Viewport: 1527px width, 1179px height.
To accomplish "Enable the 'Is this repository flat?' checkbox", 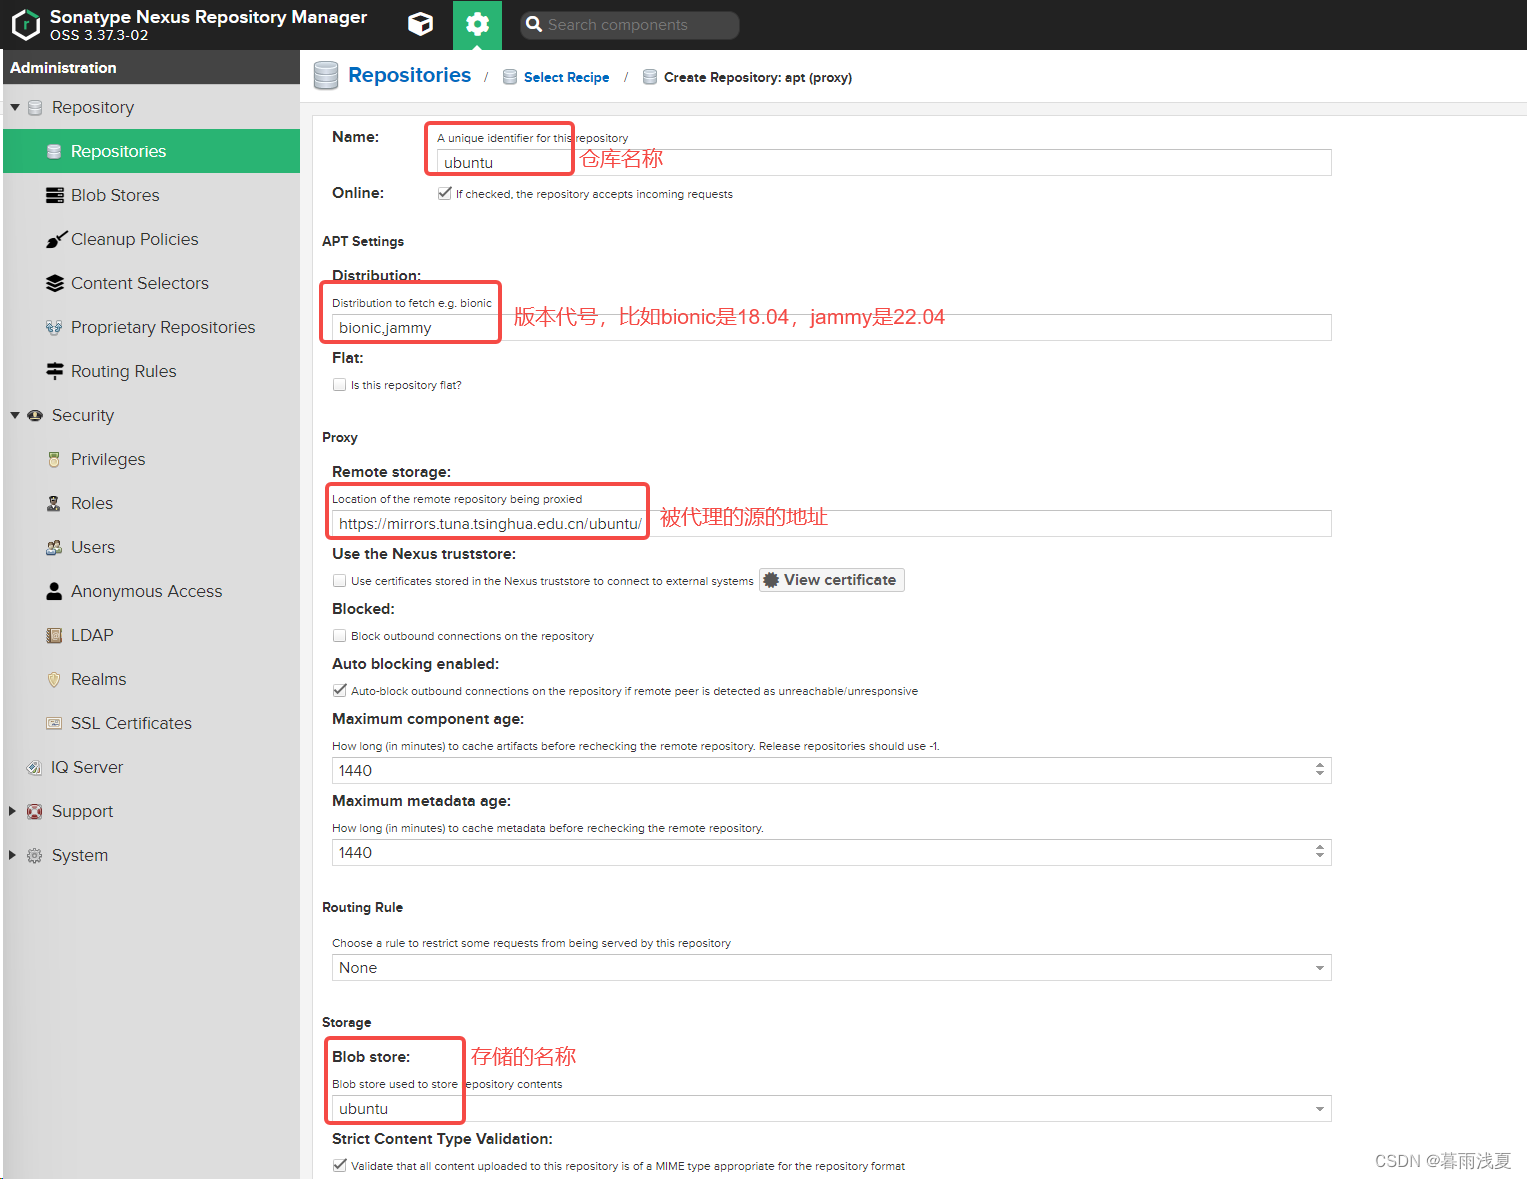I will (339, 385).
